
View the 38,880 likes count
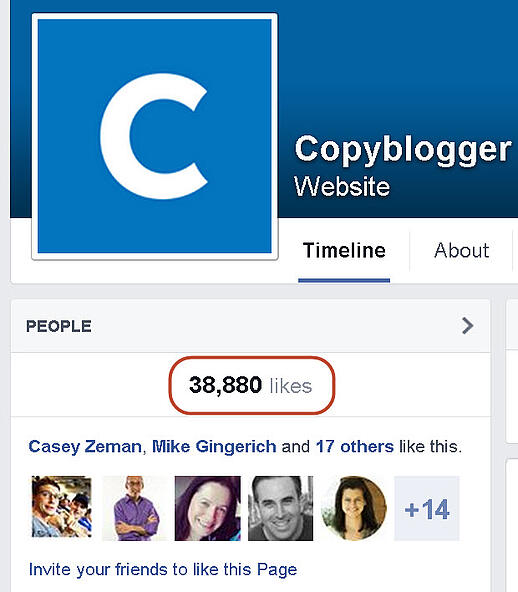(251, 385)
